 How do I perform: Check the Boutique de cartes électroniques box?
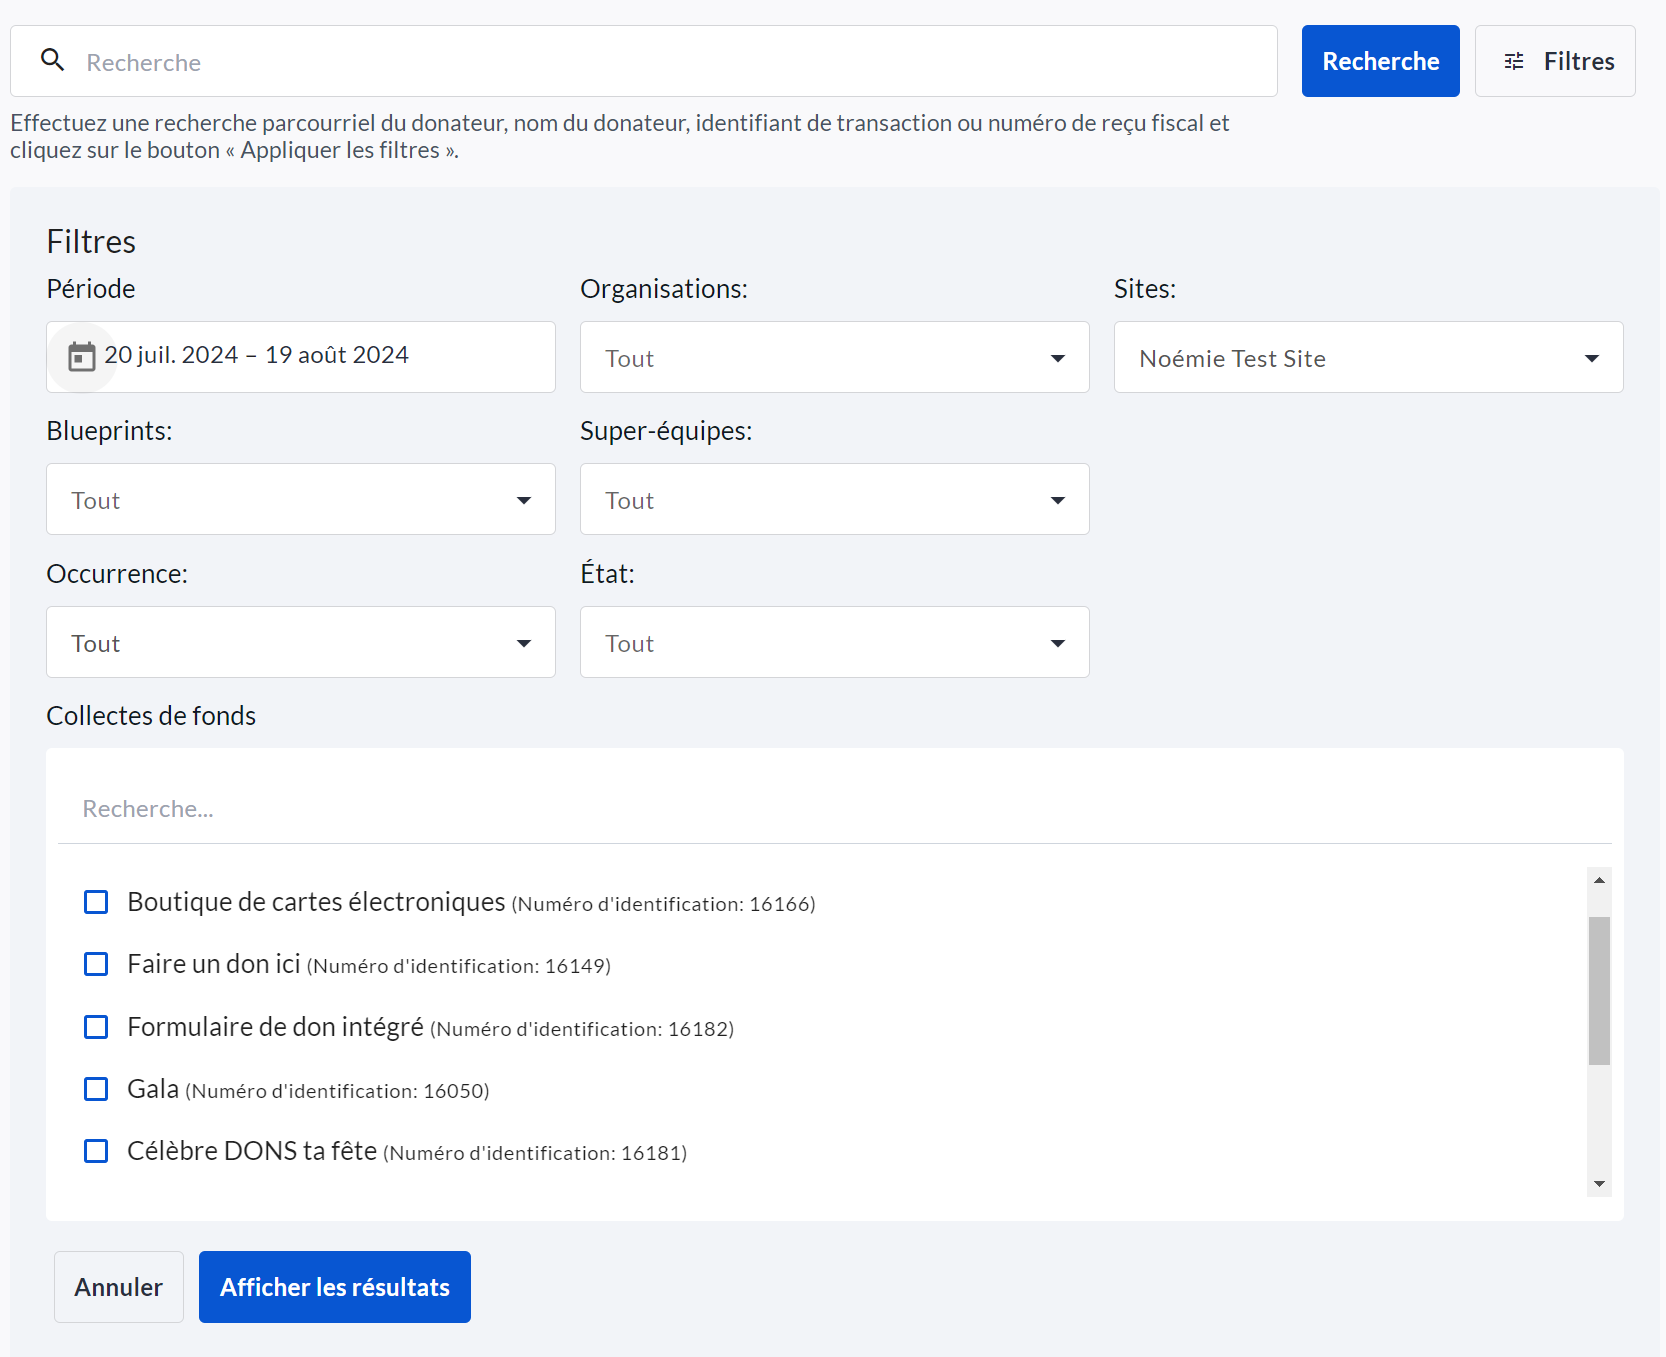[96, 902]
